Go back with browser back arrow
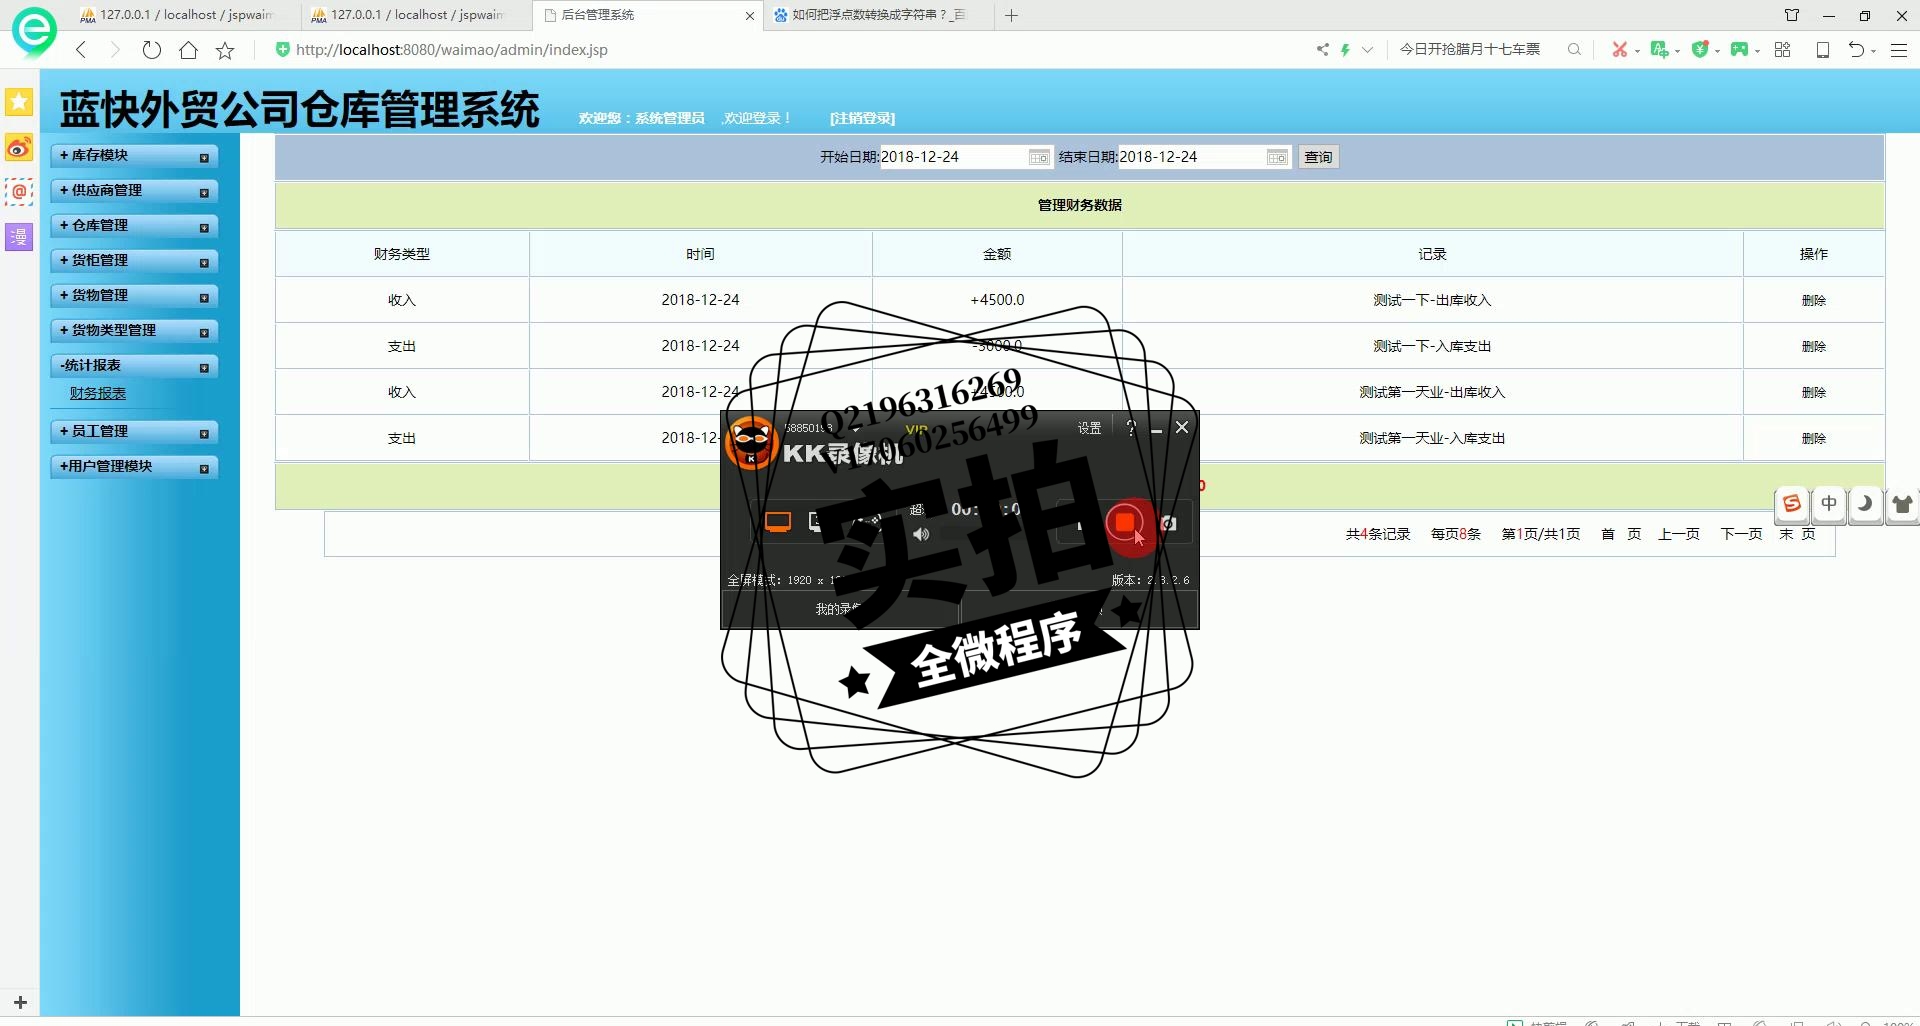 [x=82, y=50]
